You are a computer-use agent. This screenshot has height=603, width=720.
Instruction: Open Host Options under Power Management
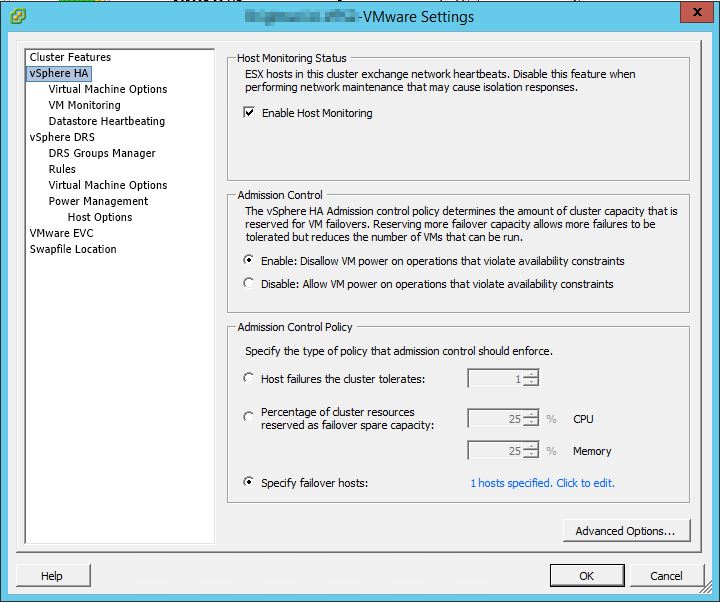click(x=100, y=217)
